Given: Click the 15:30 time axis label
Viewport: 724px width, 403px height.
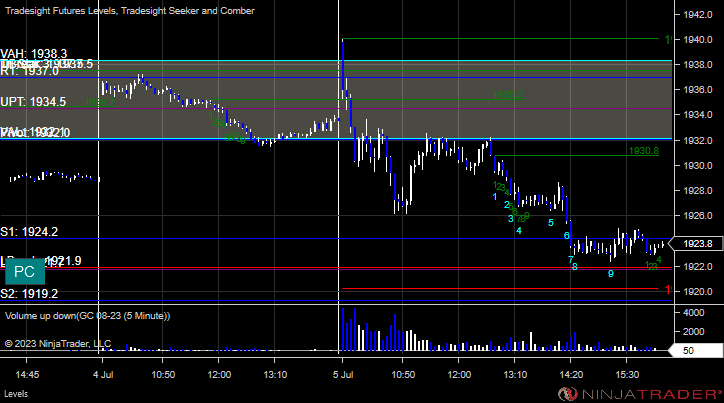Looking at the screenshot, I should tap(627, 374).
